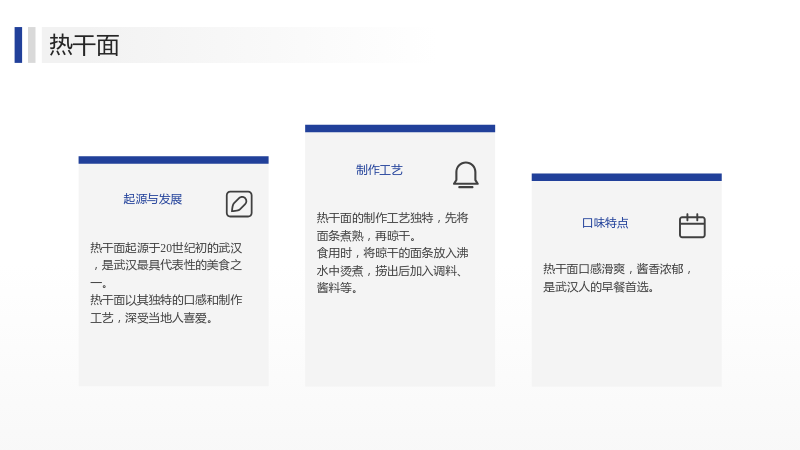Image resolution: width=800 pixels, height=450 pixels.
Task: Select text about 独特的口感和制作工艺
Action: click(x=166, y=309)
